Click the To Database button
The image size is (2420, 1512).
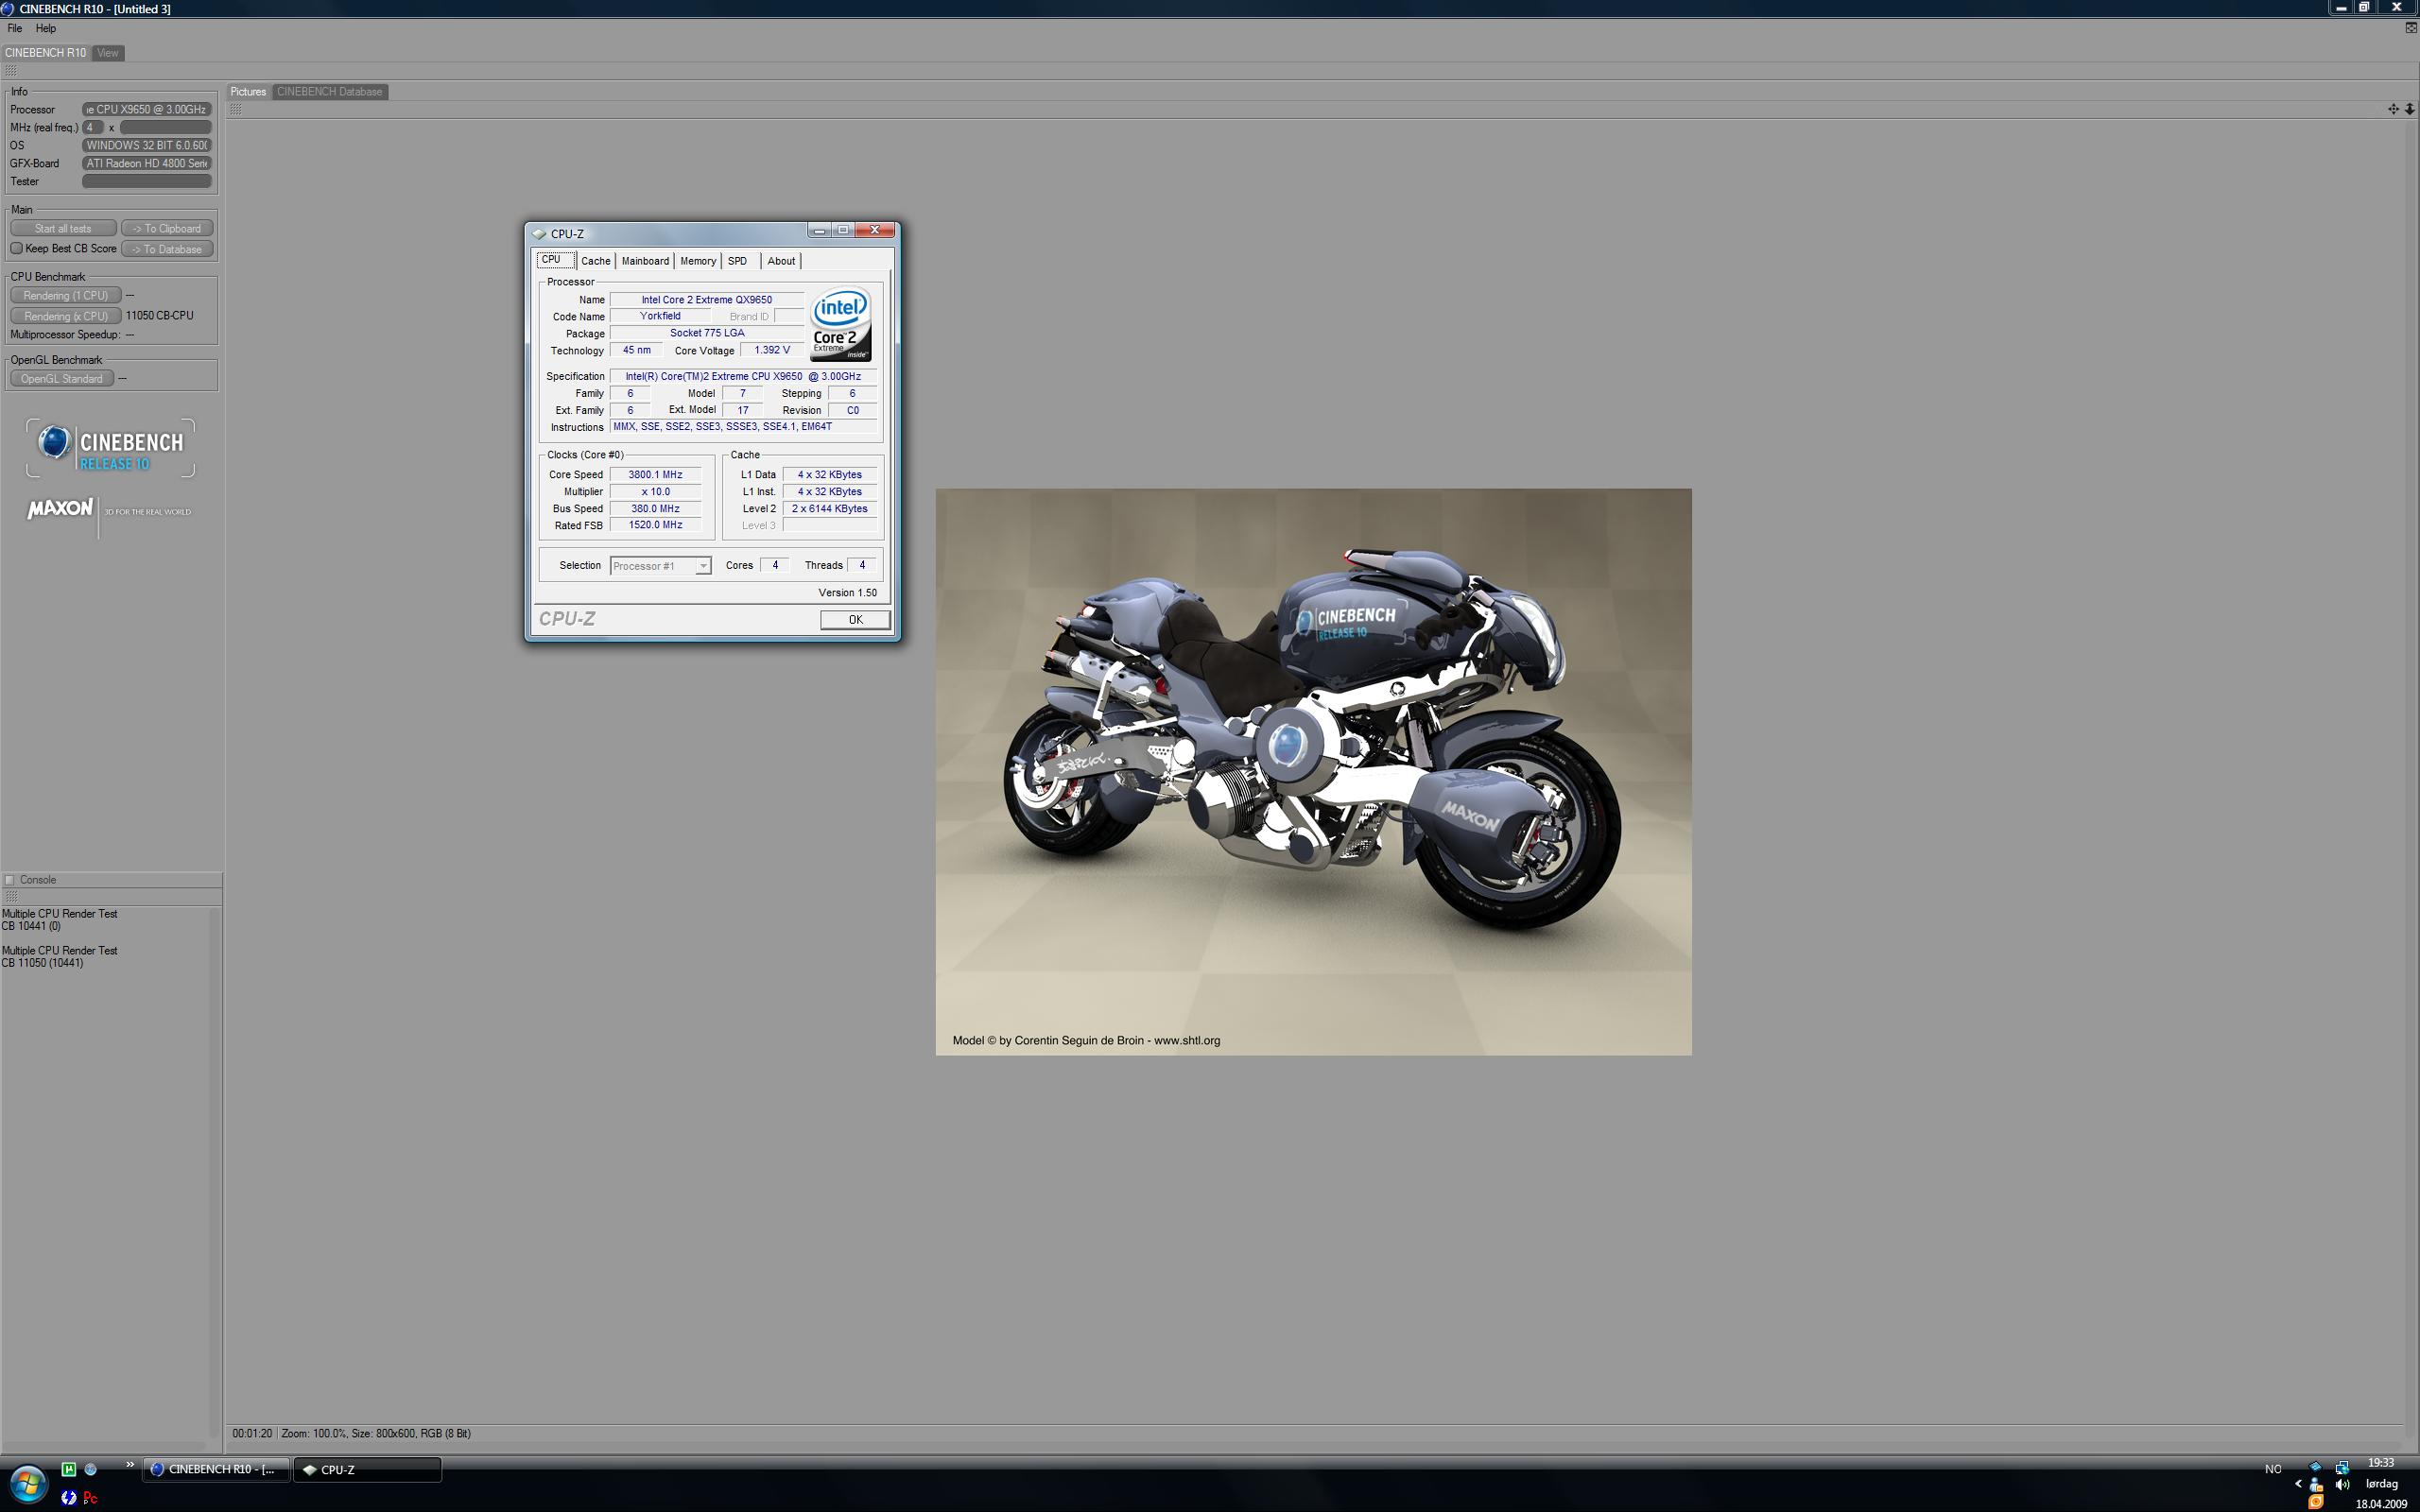[x=167, y=249]
